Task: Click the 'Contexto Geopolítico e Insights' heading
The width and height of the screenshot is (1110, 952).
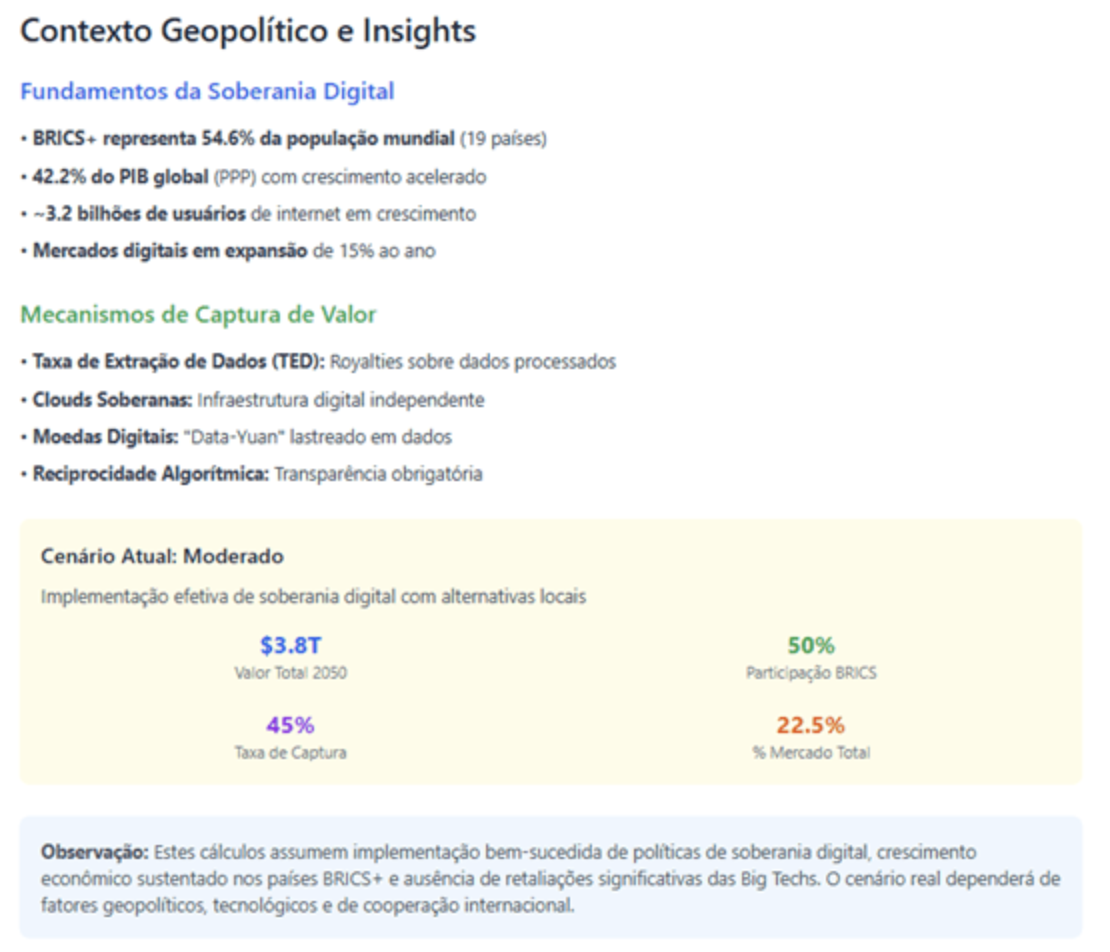Action: click(x=248, y=31)
